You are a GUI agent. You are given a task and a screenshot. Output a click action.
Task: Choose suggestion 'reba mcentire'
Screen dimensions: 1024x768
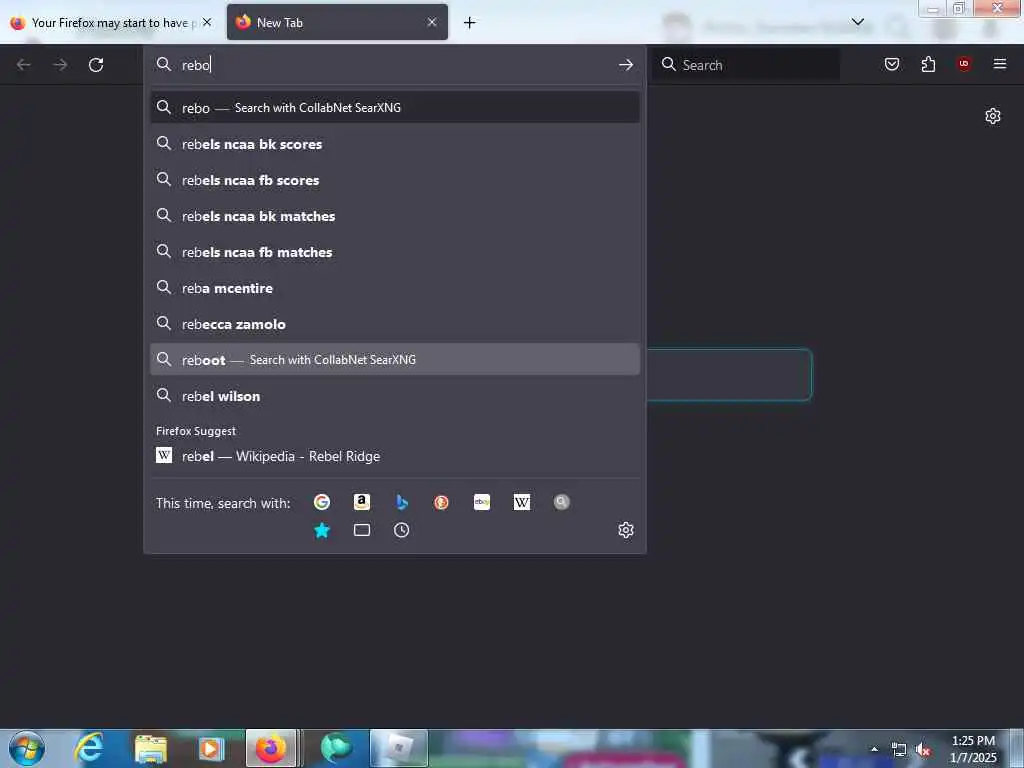pyautogui.click(x=394, y=287)
